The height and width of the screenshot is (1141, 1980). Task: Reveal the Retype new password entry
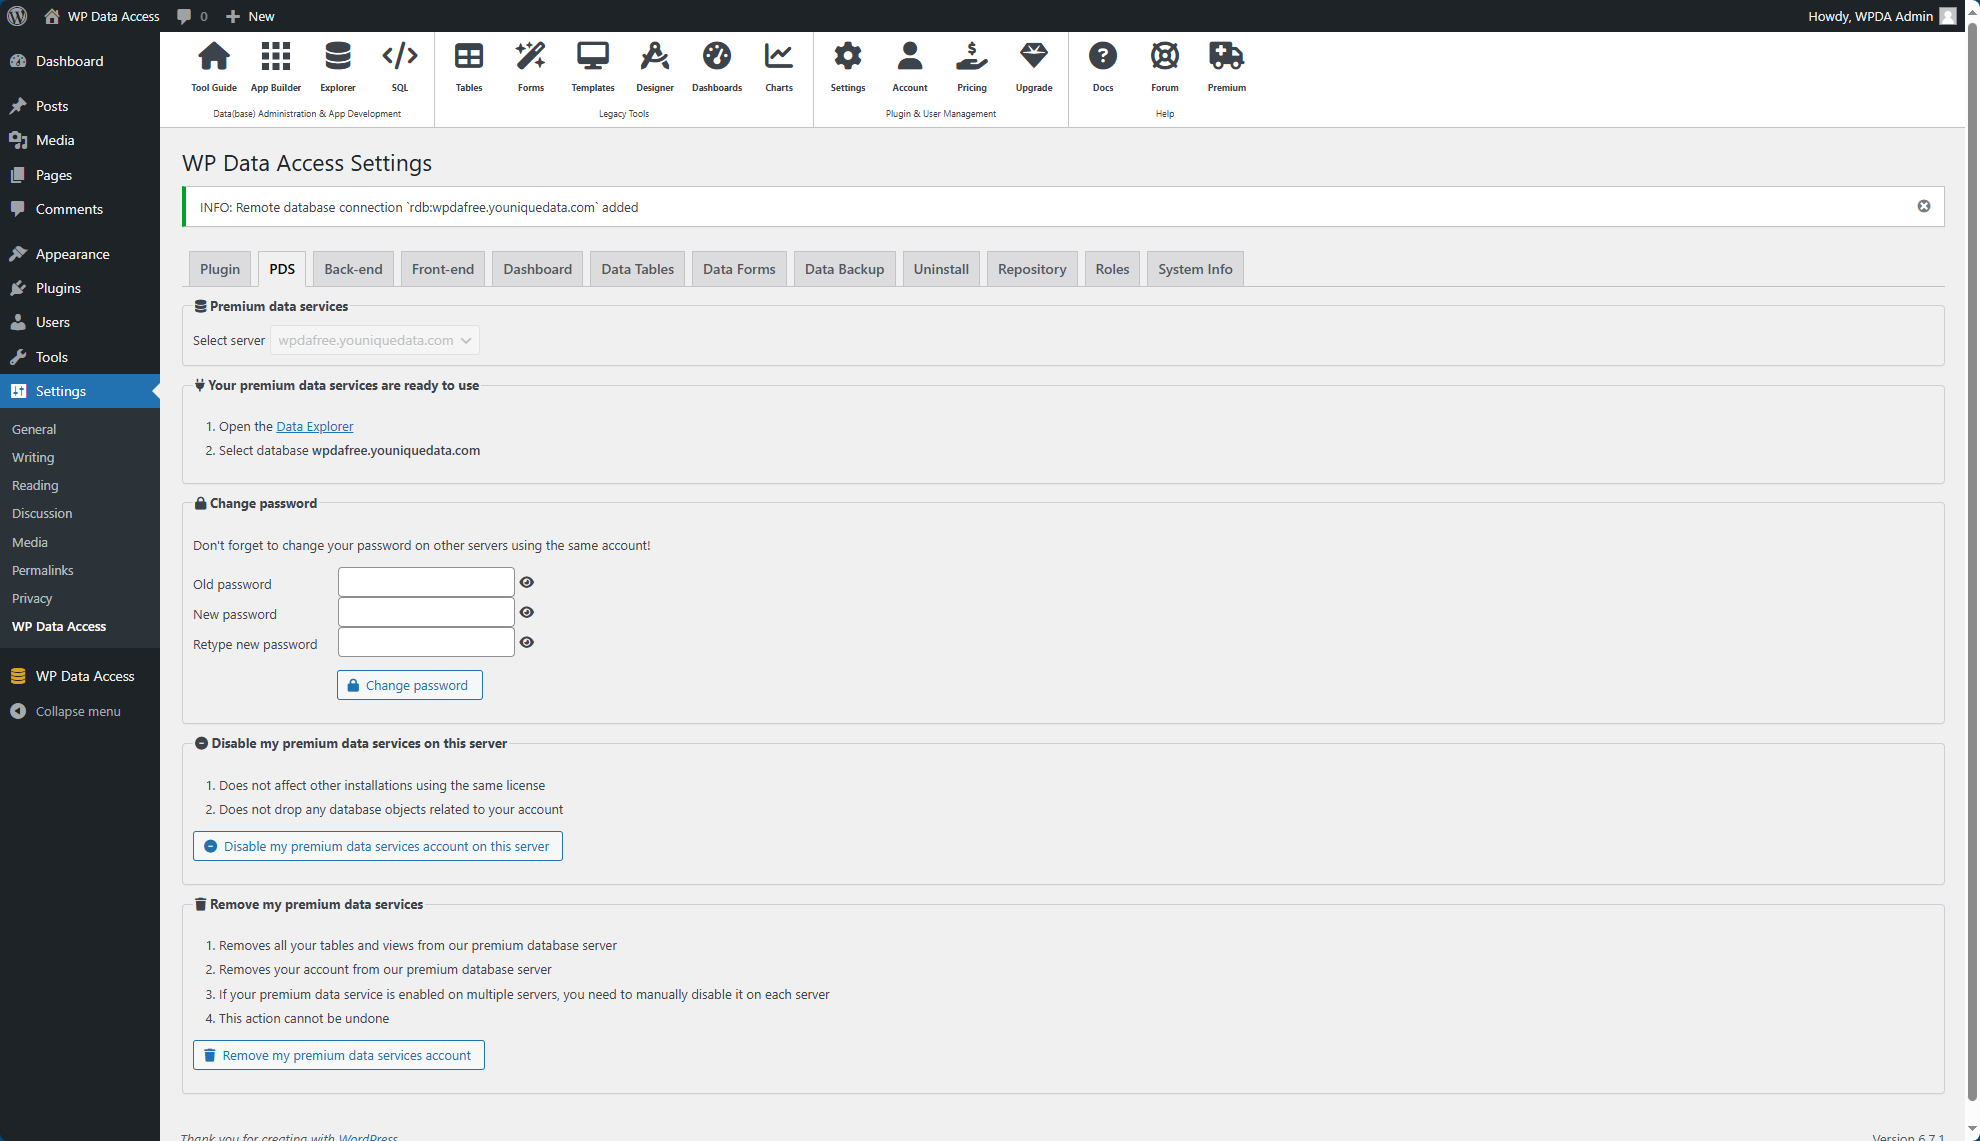pyautogui.click(x=526, y=642)
